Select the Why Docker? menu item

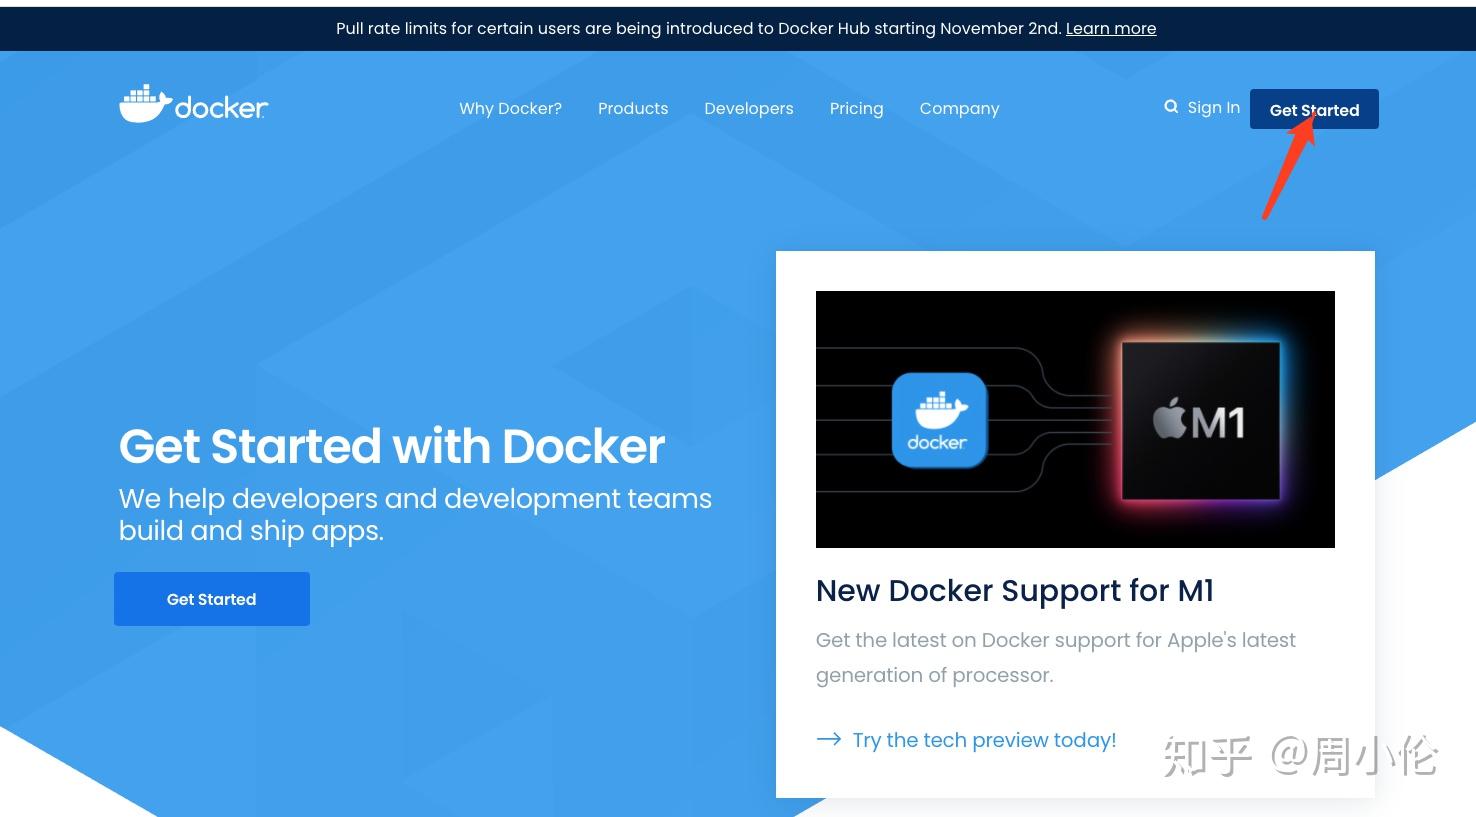(x=510, y=108)
